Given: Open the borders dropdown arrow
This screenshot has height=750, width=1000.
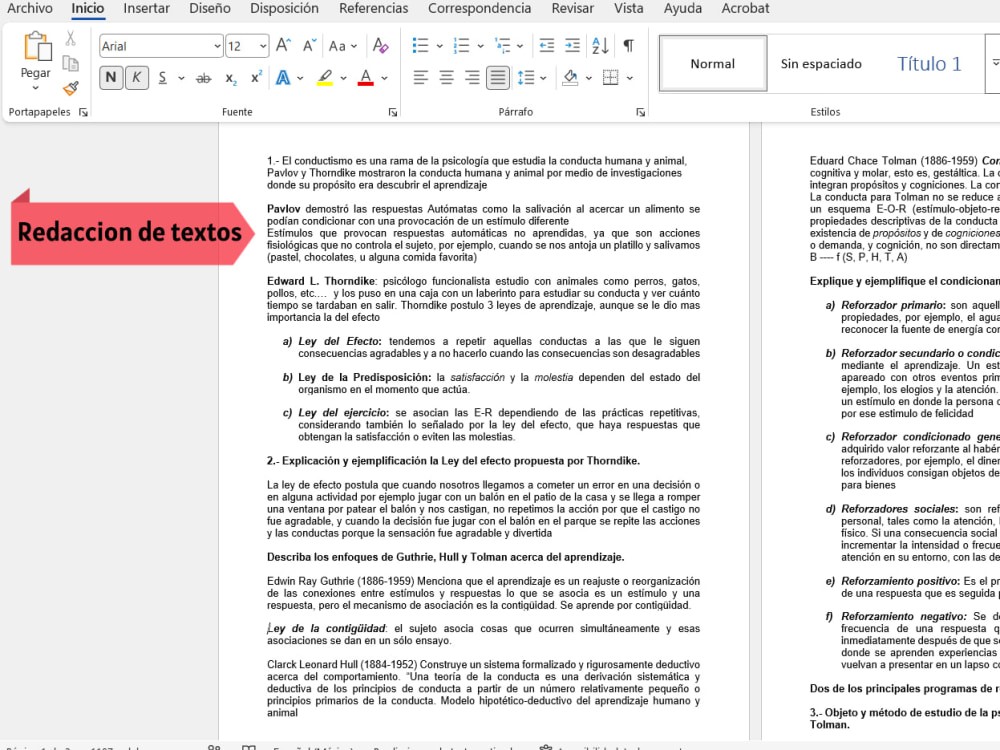Looking at the screenshot, I should [x=630, y=78].
